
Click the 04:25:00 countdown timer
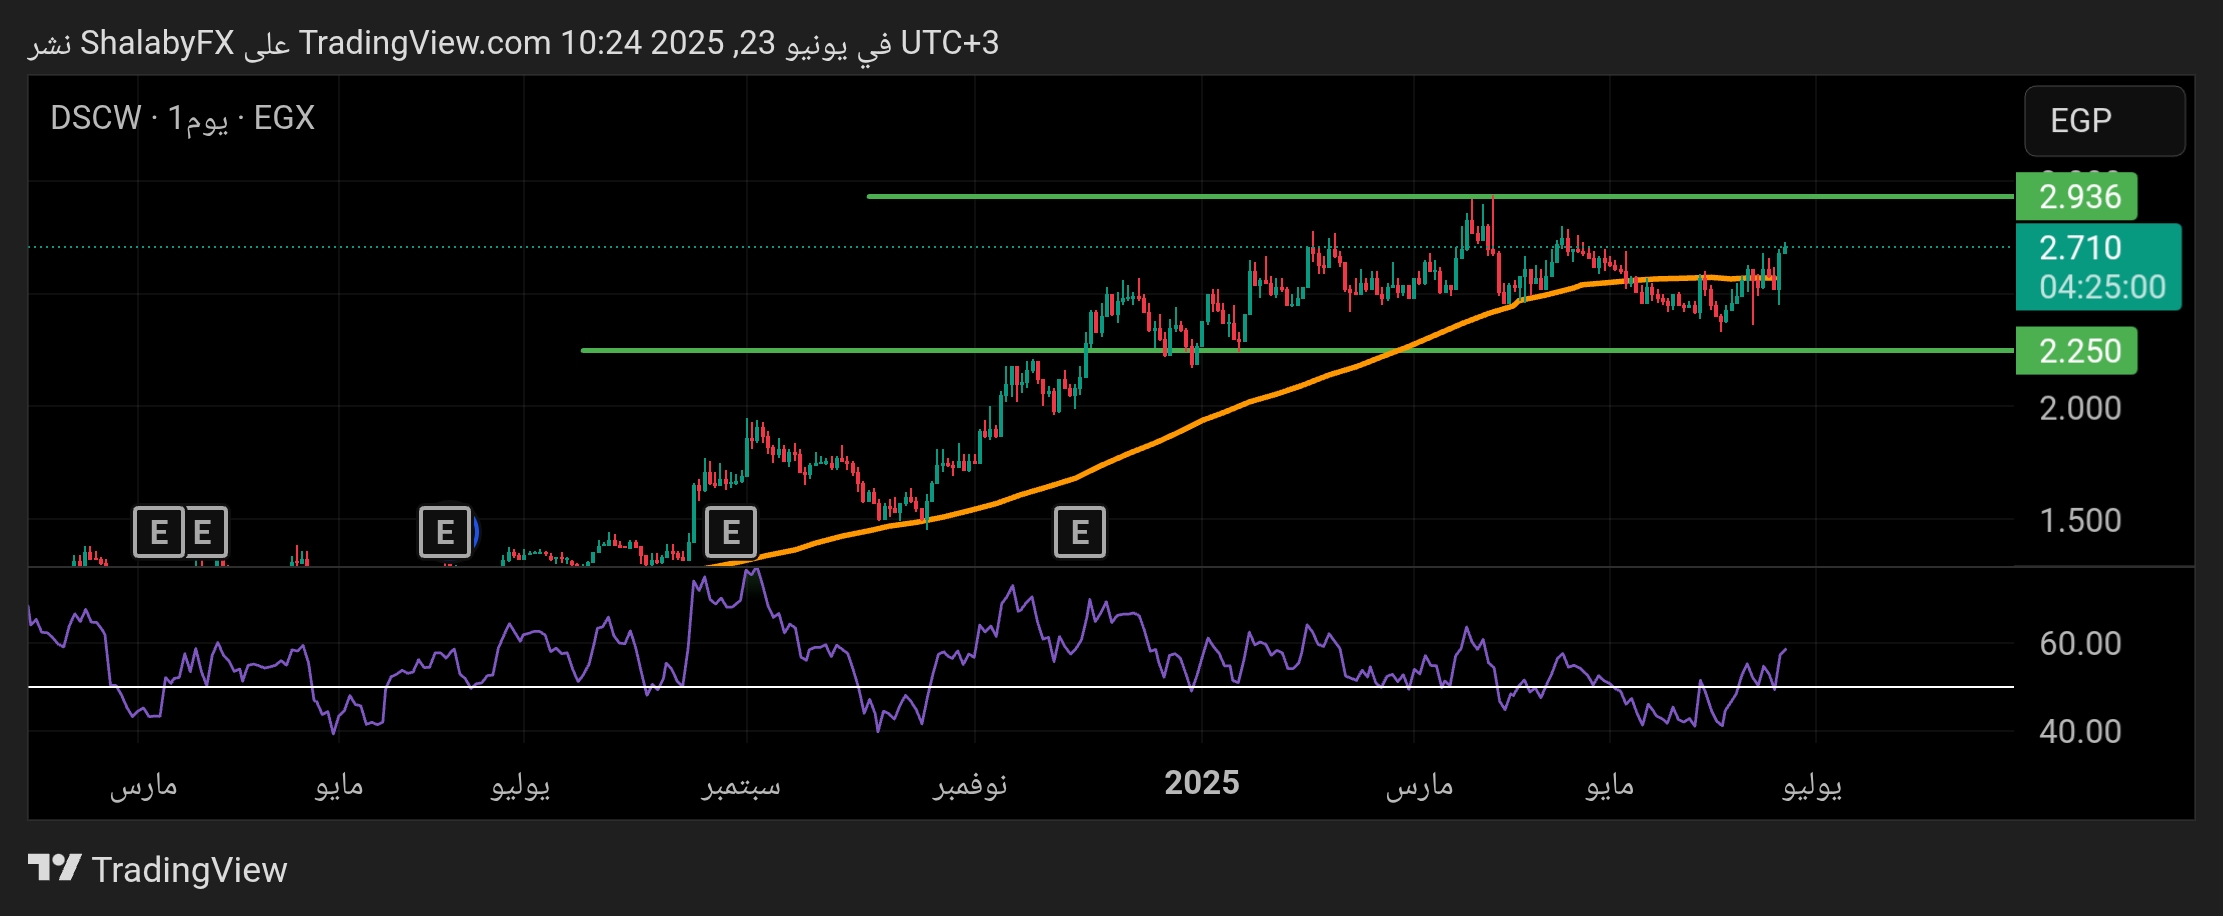click(2102, 287)
